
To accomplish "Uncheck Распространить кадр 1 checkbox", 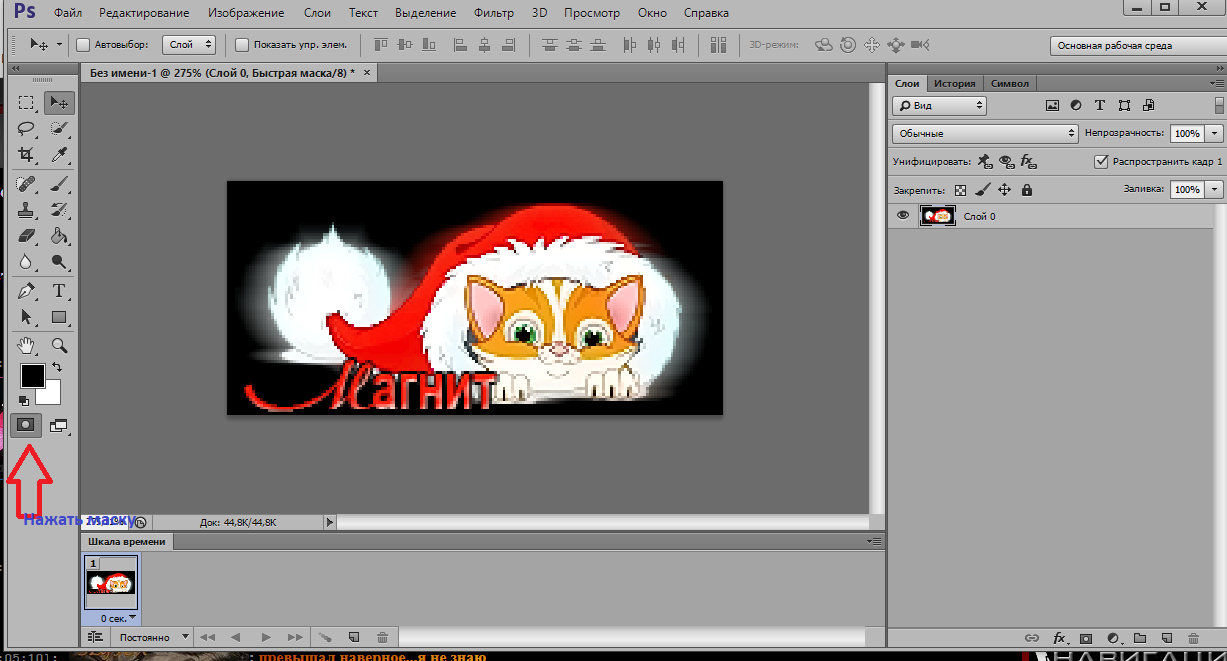I will [x=1102, y=161].
